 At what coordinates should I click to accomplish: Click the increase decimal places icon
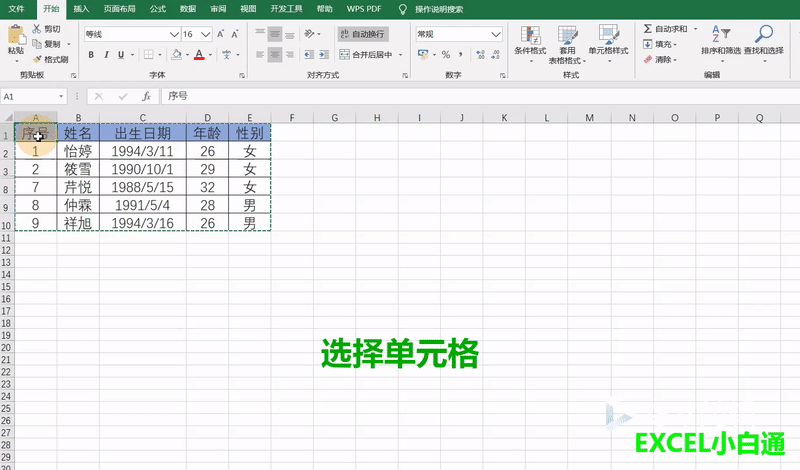coord(480,55)
